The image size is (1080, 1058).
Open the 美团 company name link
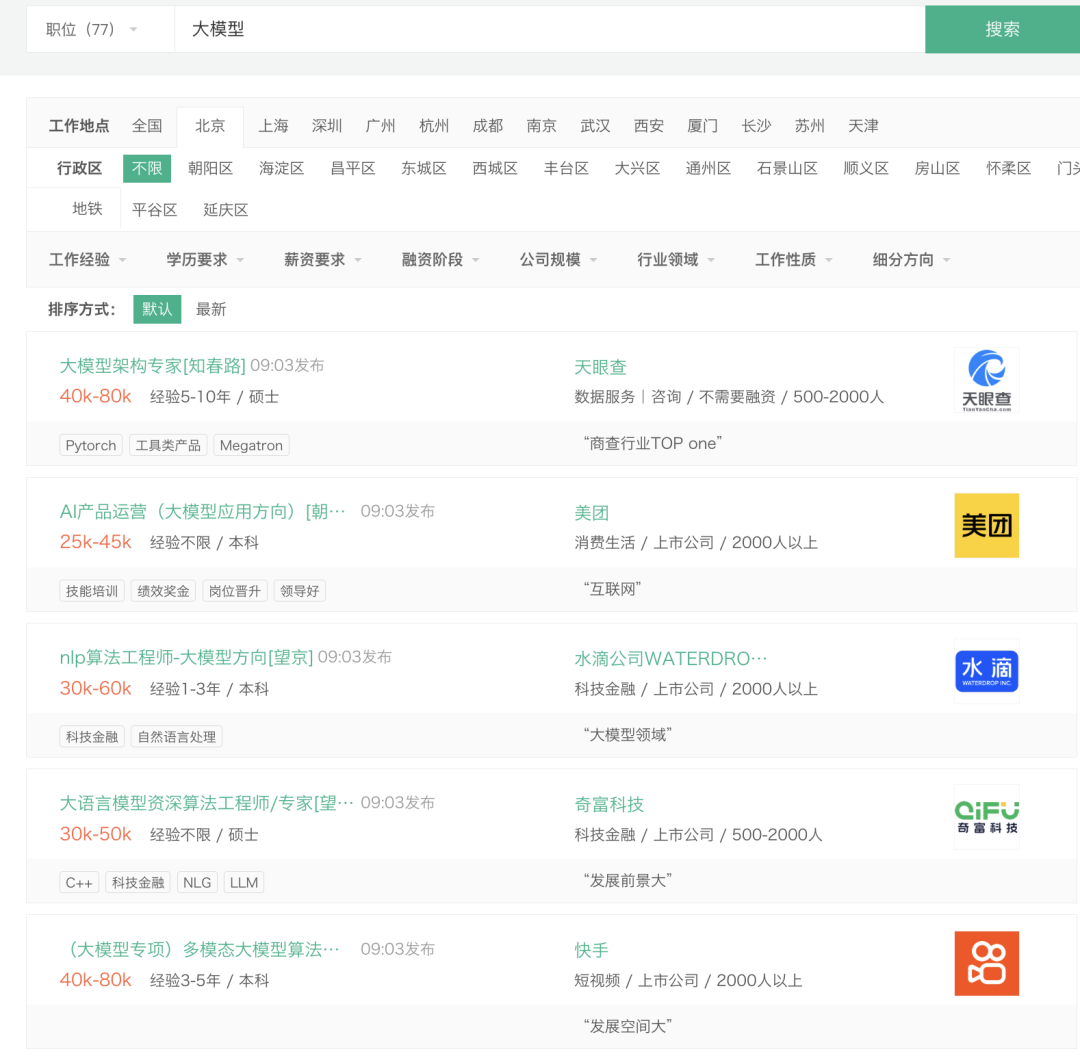coord(591,513)
